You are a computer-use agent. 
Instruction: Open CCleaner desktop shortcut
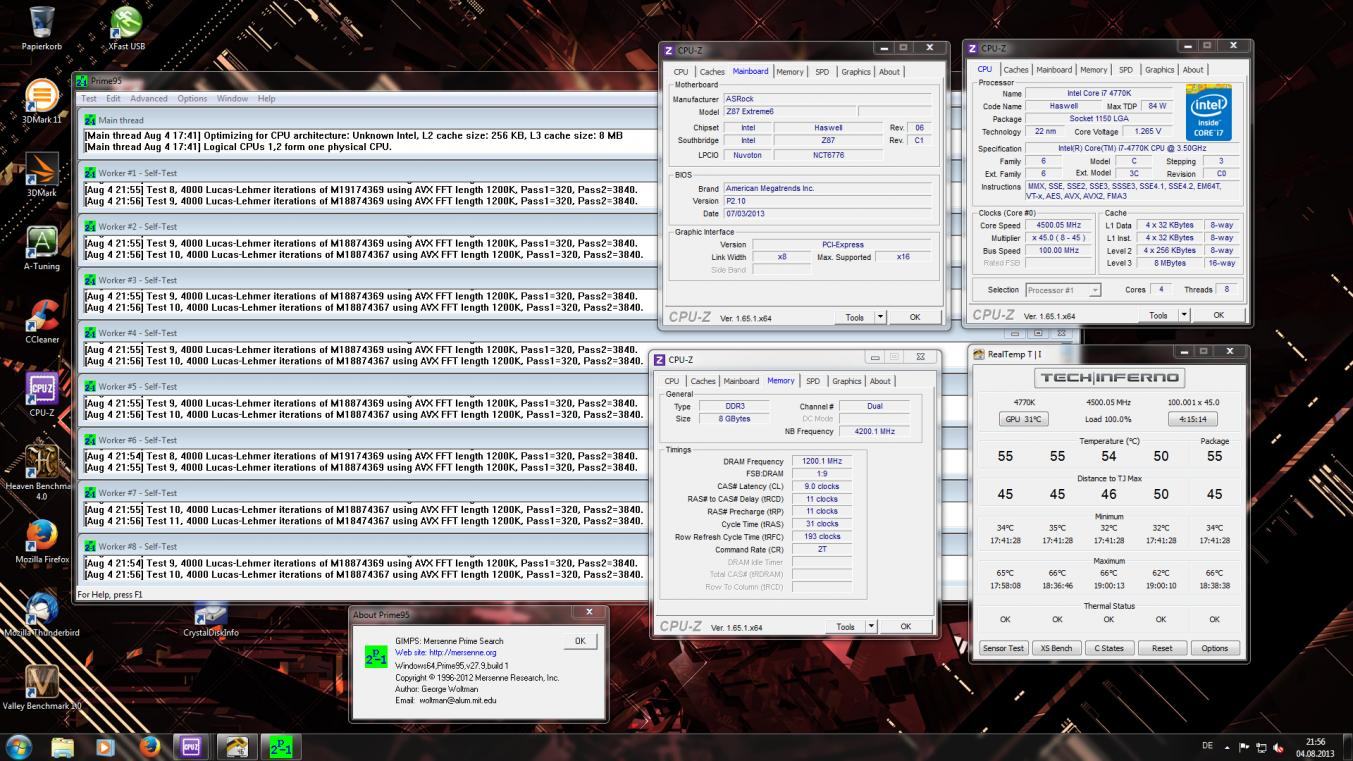click(42, 321)
